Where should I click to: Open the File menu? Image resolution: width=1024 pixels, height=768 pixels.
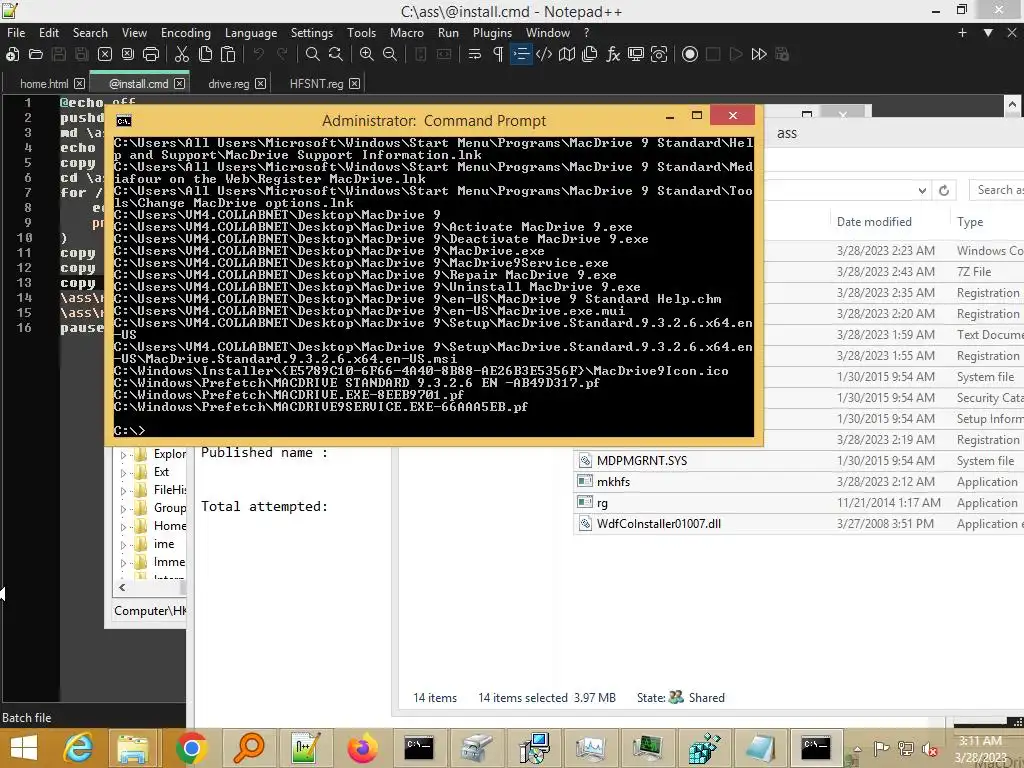click(16, 33)
